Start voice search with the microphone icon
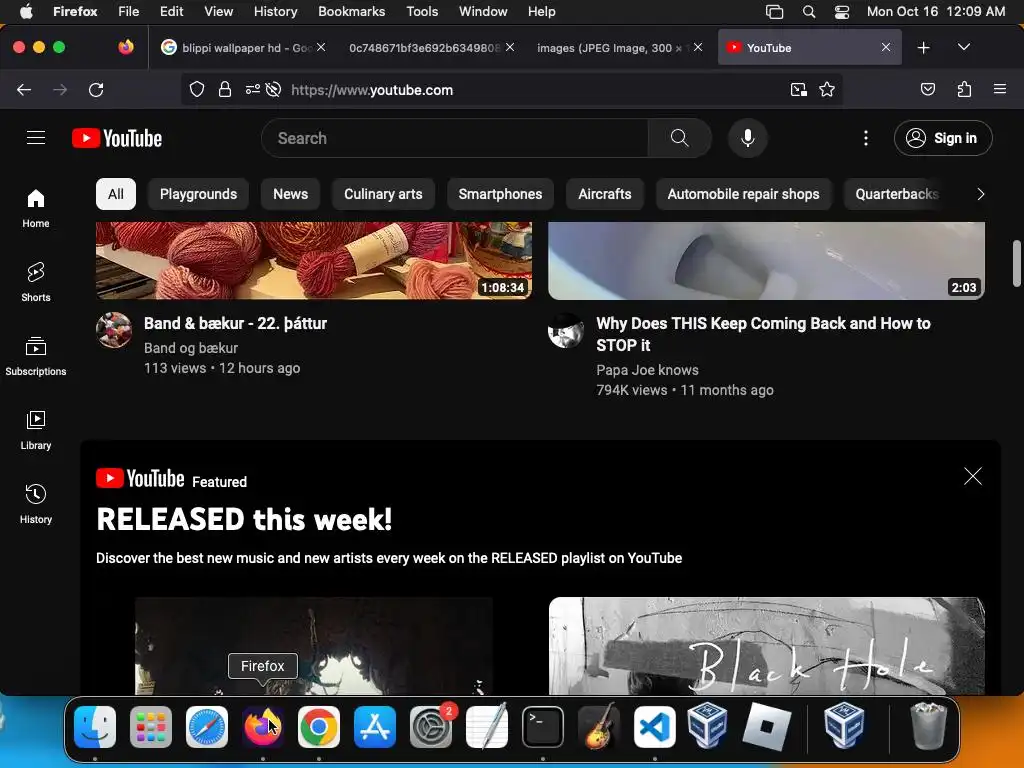The width and height of the screenshot is (1024, 768). click(x=748, y=138)
